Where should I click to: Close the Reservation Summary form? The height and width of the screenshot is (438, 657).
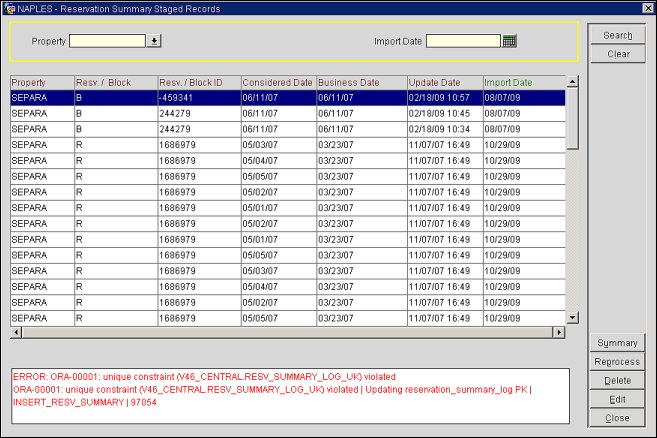617,418
